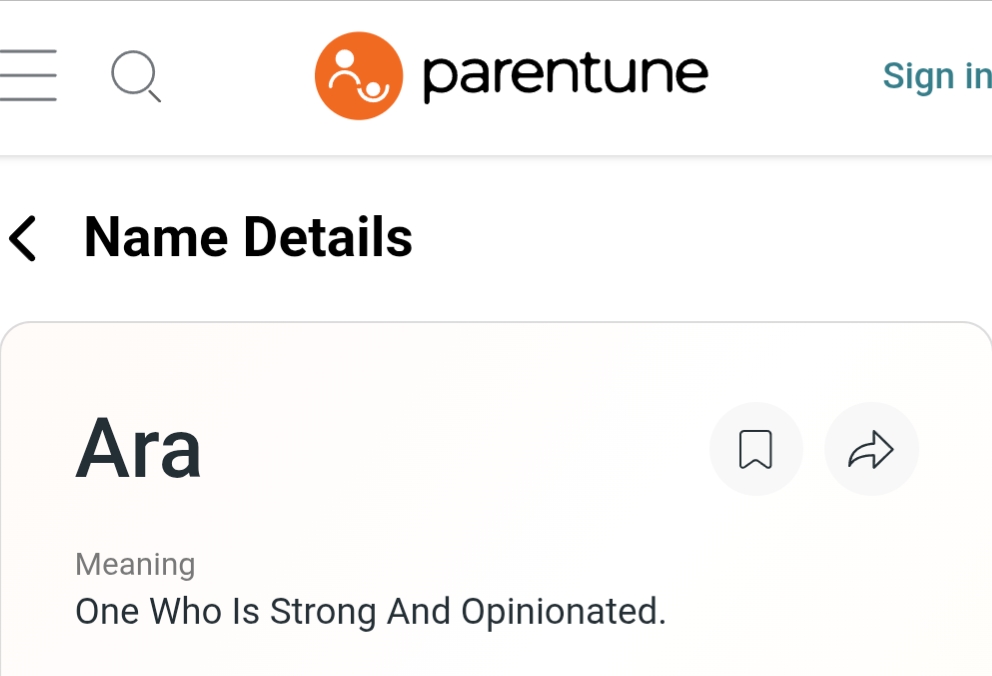Click "One" at the meaning's start
The height and width of the screenshot is (676, 992).
click(107, 611)
